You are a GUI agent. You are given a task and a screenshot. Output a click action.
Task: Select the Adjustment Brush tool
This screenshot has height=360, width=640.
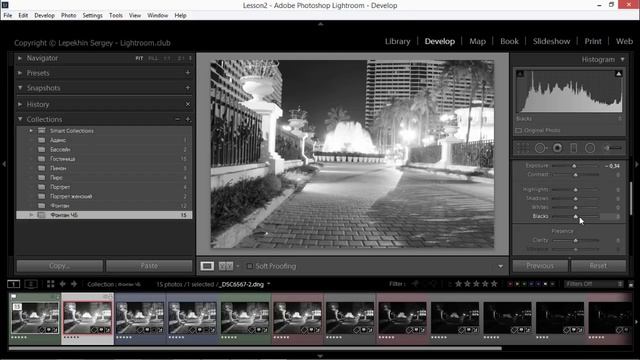pyautogui.click(x=613, y=148)
